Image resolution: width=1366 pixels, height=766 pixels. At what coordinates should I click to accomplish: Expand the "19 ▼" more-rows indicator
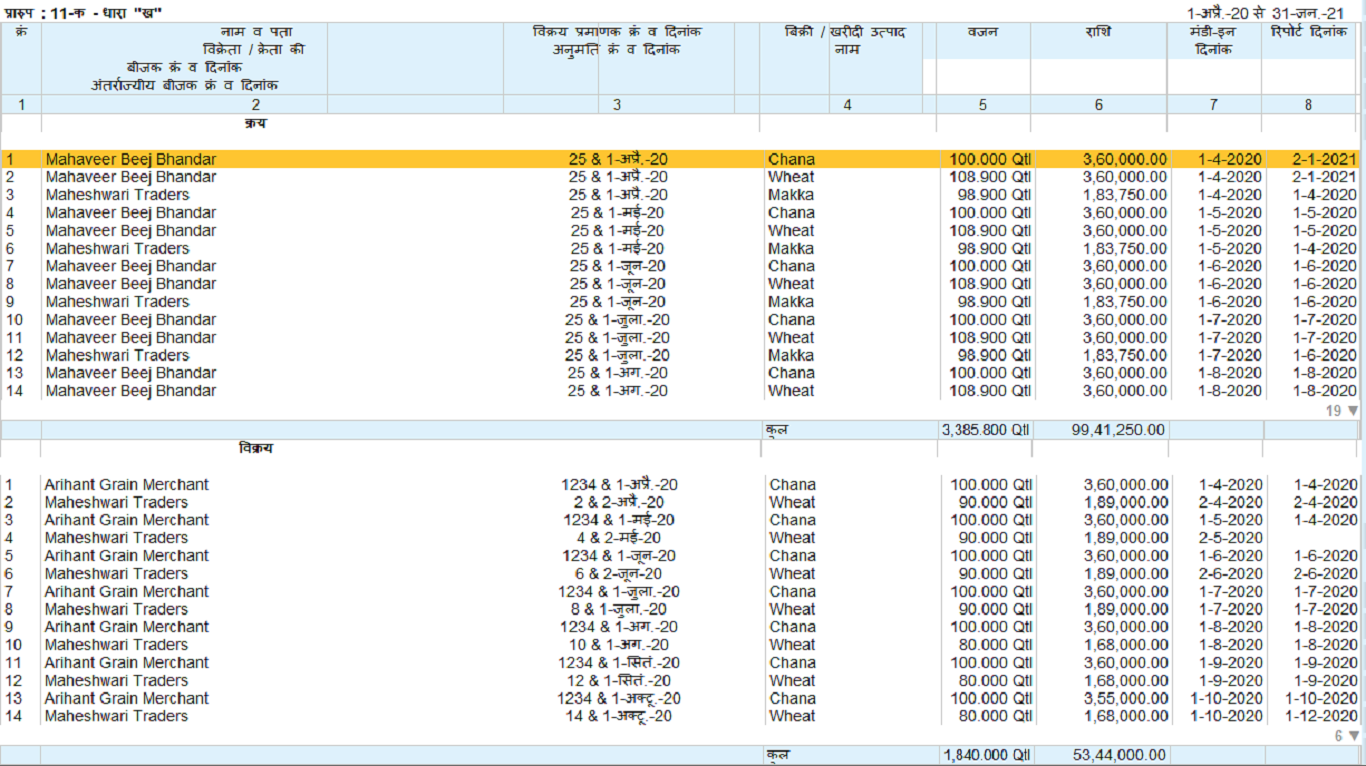pyautogui.click(x=1342, y=410)
